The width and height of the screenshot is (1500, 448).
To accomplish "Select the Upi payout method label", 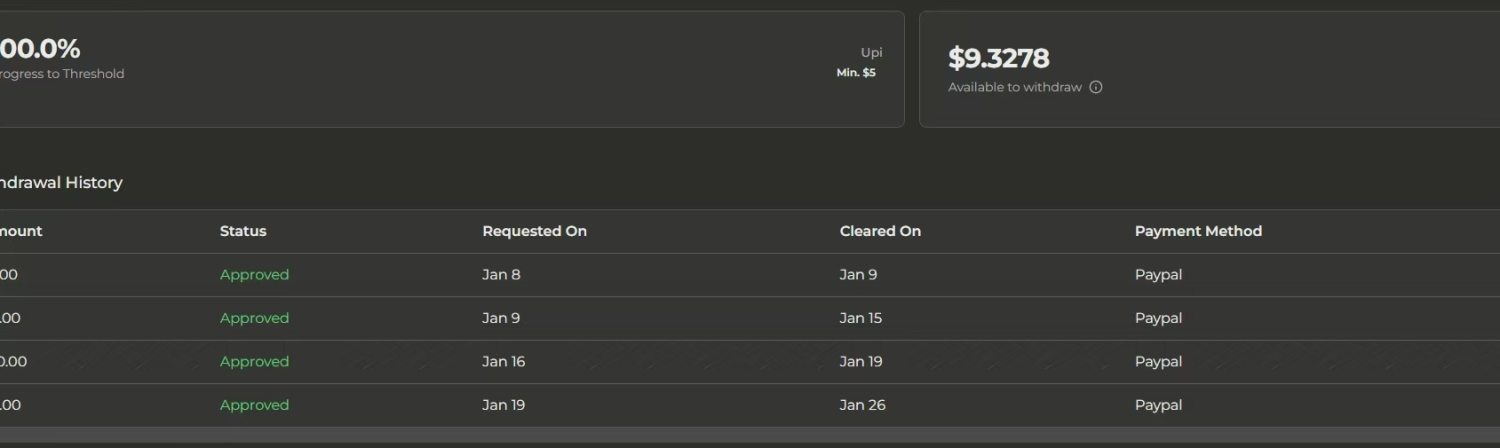I will point(871,53).
